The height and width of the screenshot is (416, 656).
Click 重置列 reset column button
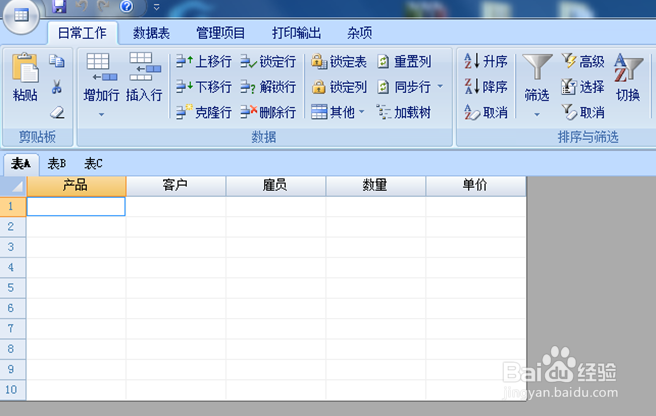coord(404,62)
